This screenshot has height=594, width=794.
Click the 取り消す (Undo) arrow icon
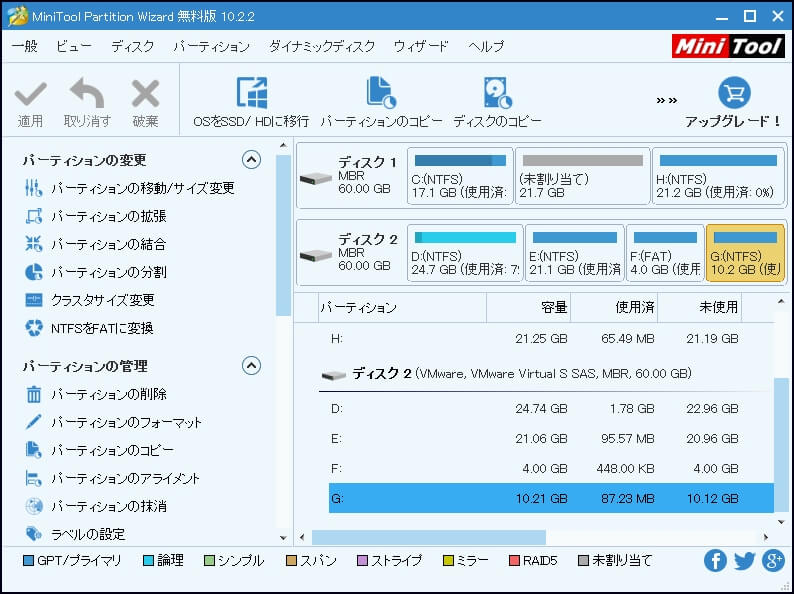pyautogui.click(x=87, y=93)
